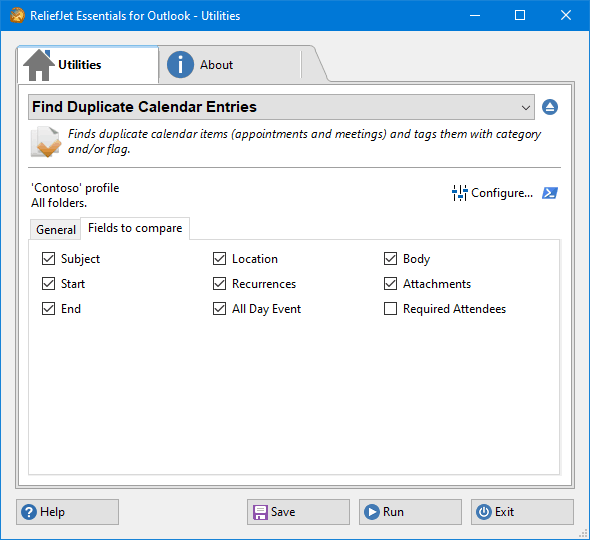Uncheck the Recurrences checkbox

point(219,284)
